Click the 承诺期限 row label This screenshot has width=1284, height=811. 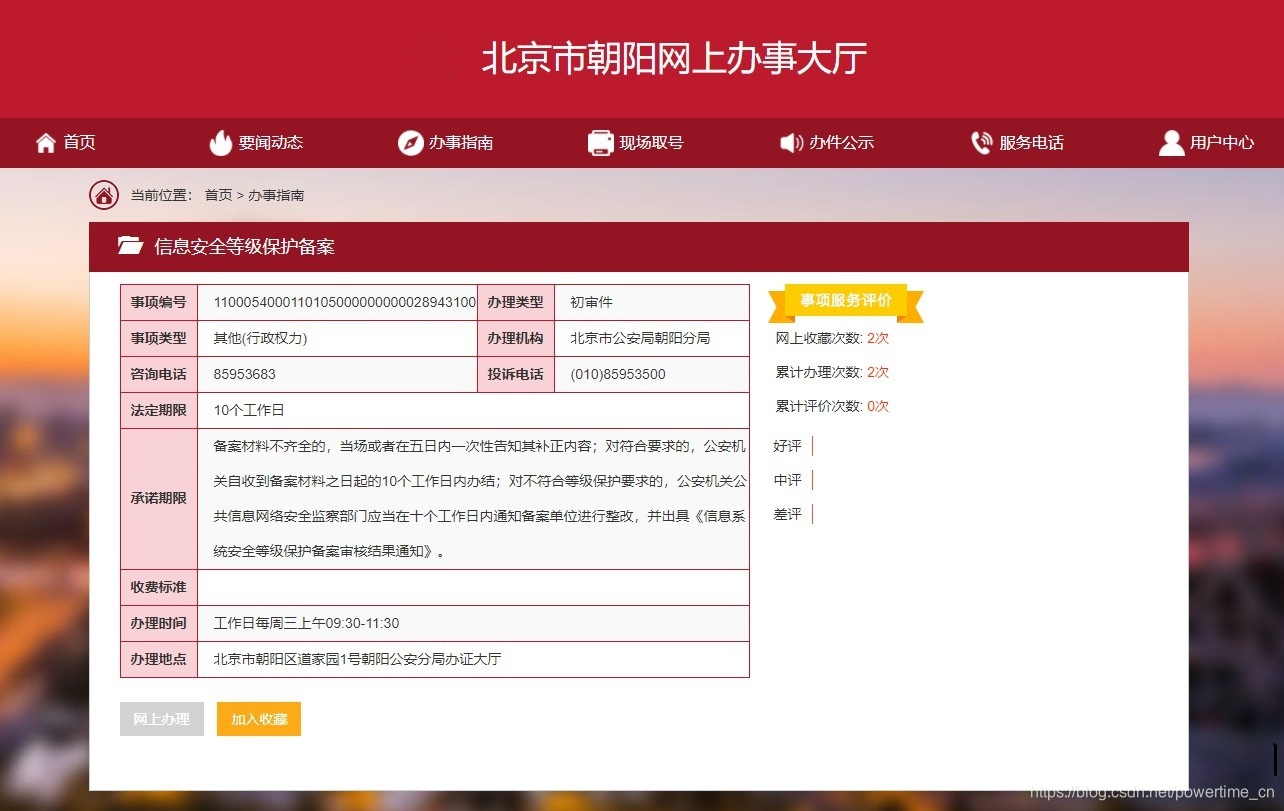coord(158,498)
